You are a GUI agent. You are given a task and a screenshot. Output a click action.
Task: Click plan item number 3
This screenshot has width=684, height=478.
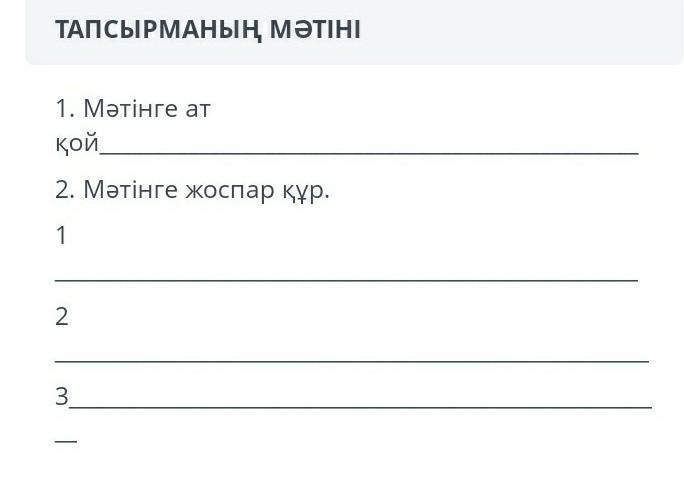coord(62,397)
